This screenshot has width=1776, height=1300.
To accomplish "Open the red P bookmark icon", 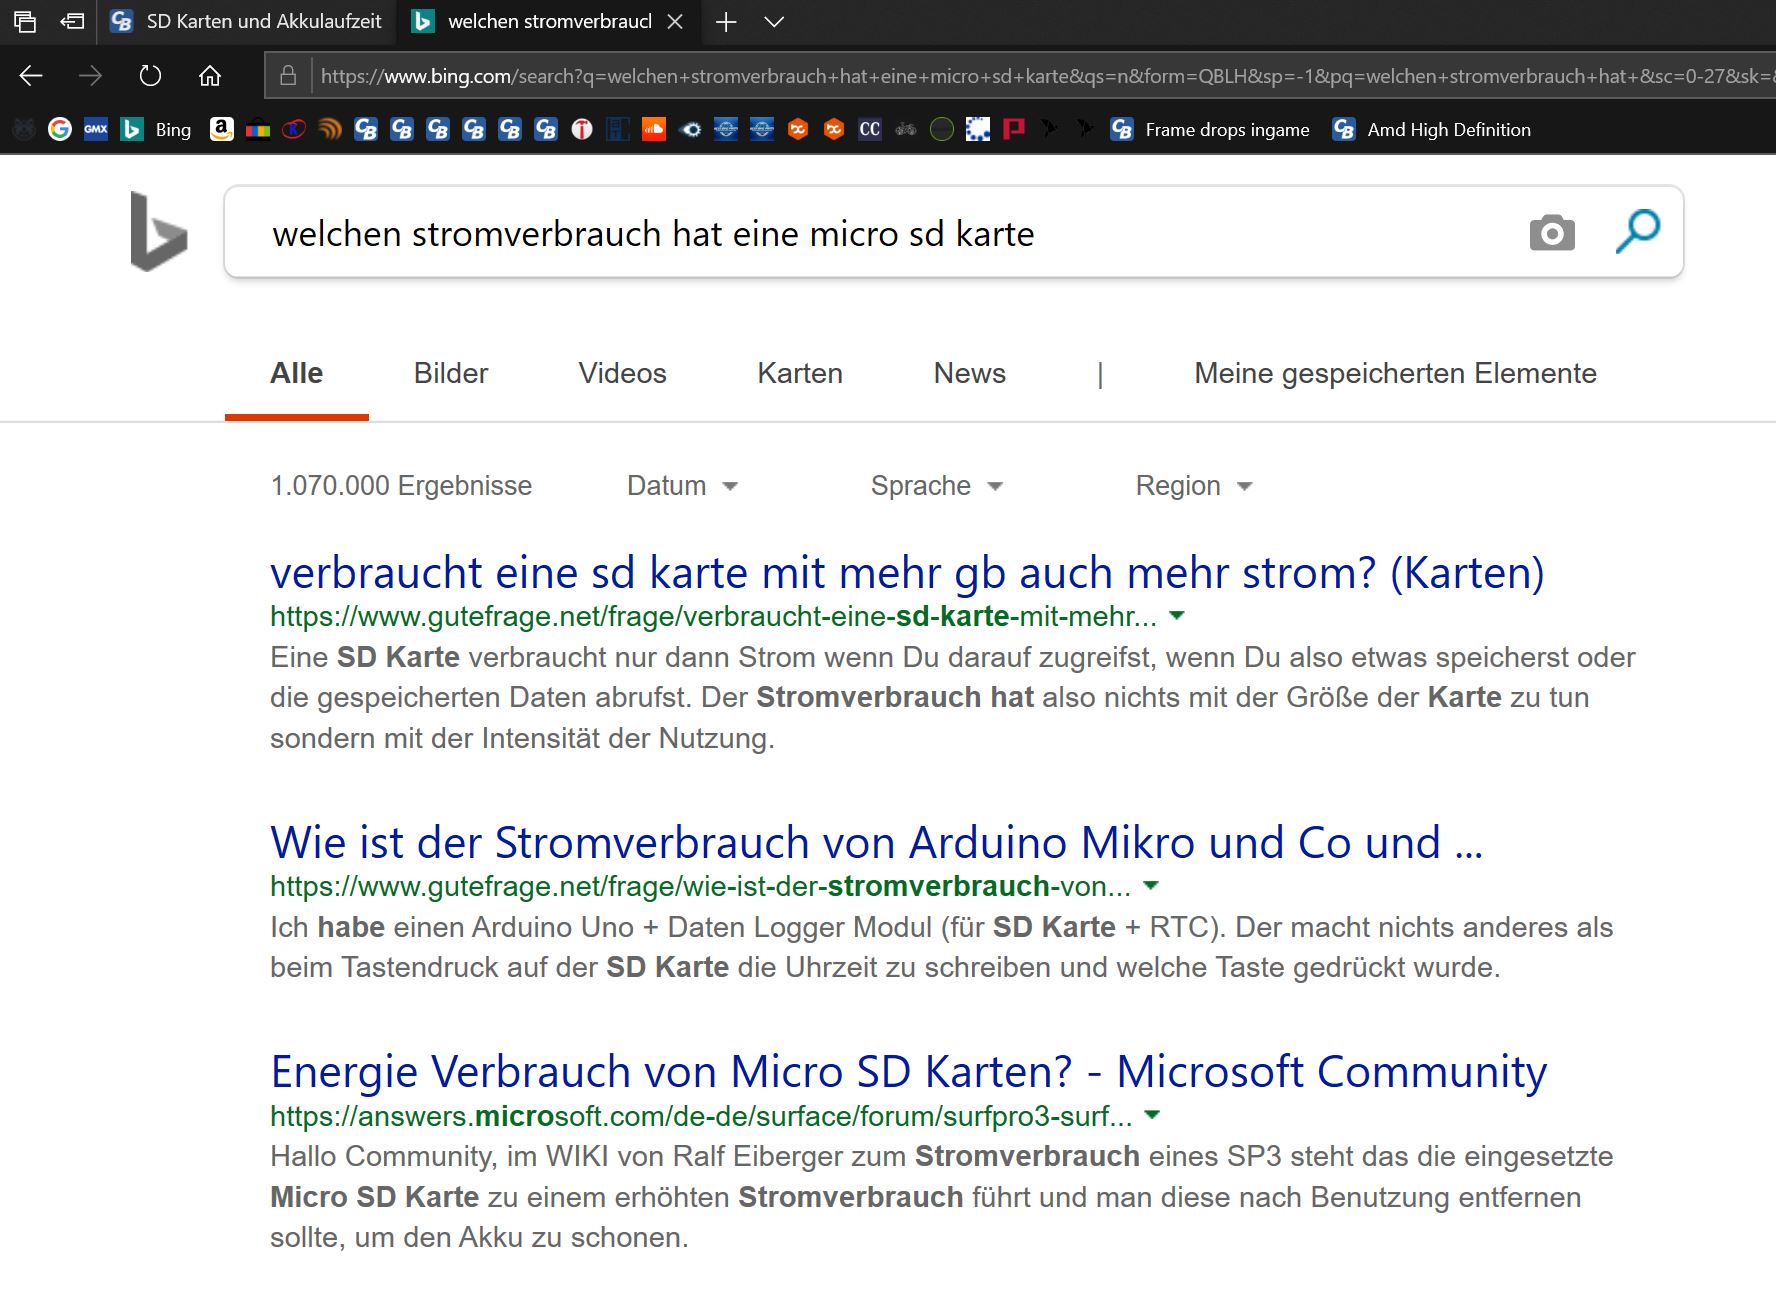I will pos(1014,129).
